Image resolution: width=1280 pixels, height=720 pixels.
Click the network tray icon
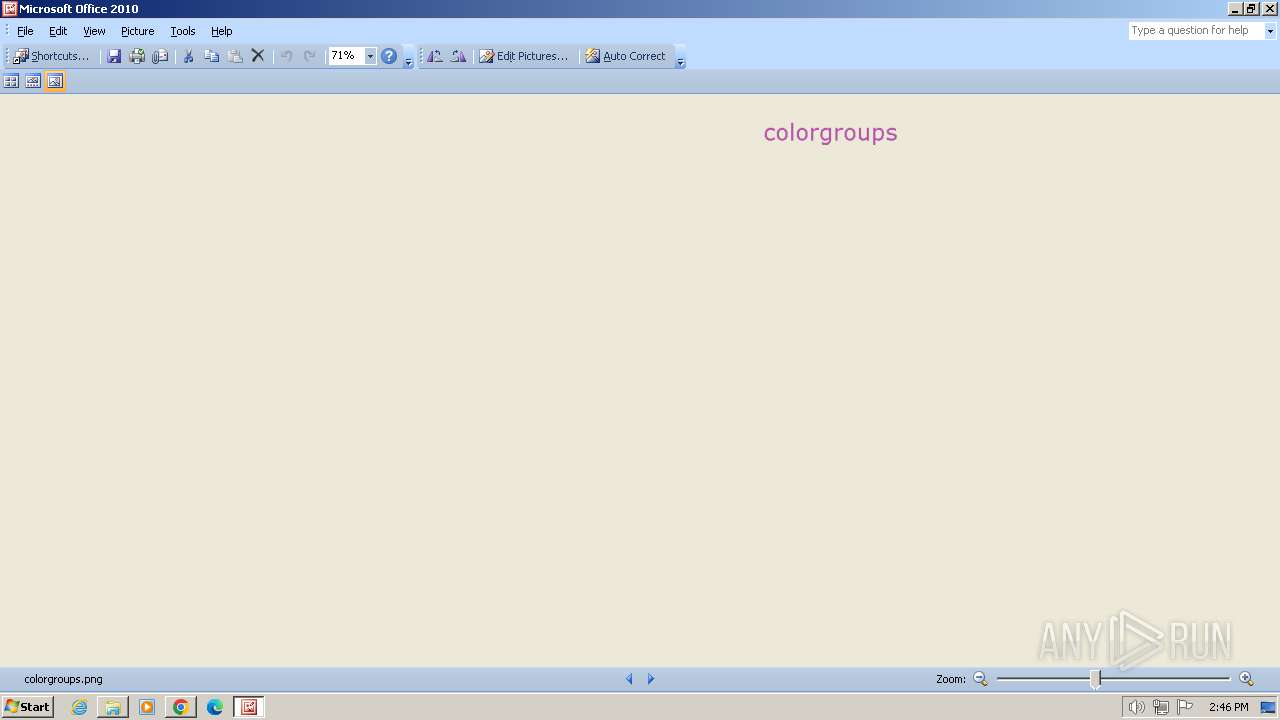coord(1160,707)
